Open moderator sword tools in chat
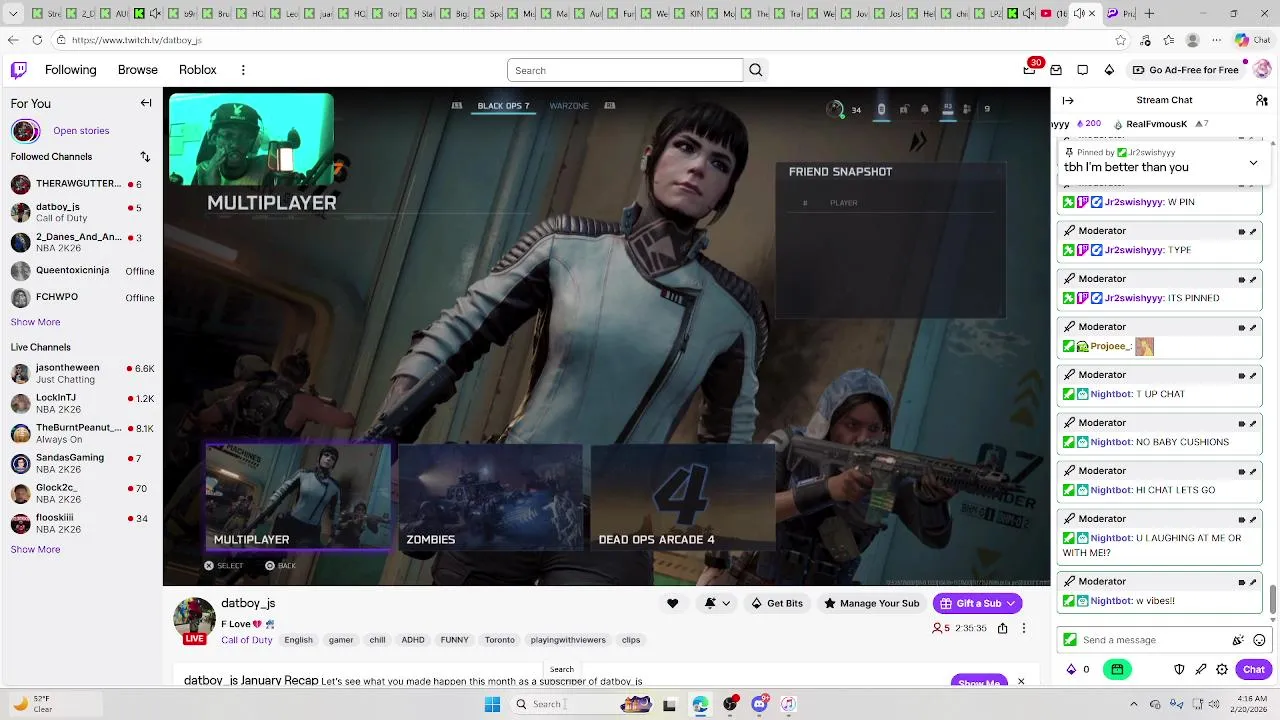Viewport: 1280px width, 720px height. [x=1201, y=669]
